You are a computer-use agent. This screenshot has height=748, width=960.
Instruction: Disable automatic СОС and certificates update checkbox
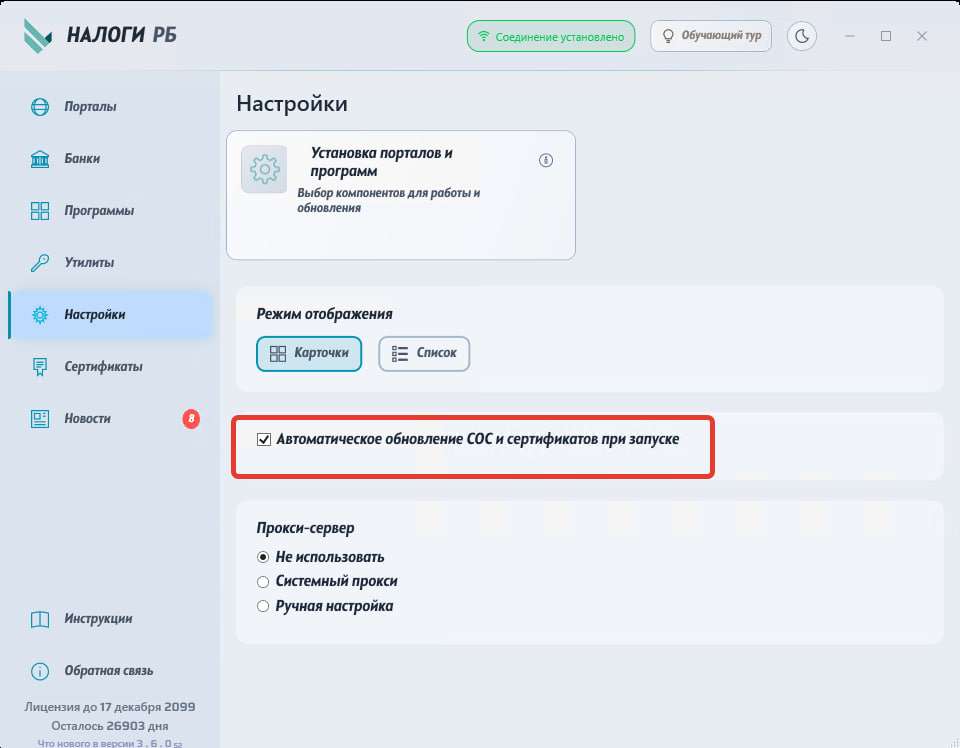(265, 439)
